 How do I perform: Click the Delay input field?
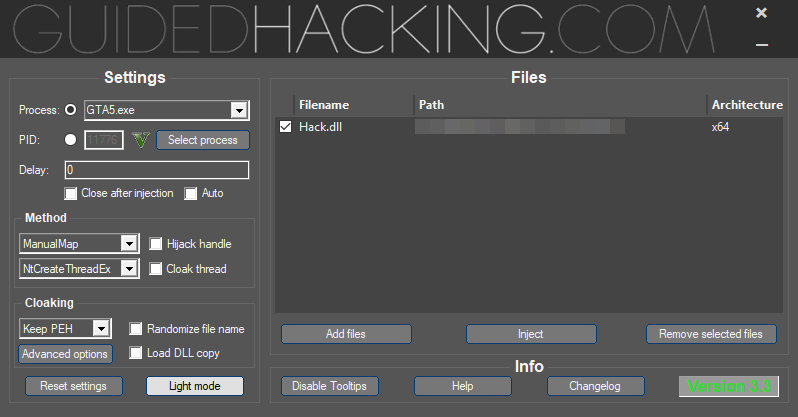pyautogui.click(x=157, y=170)
